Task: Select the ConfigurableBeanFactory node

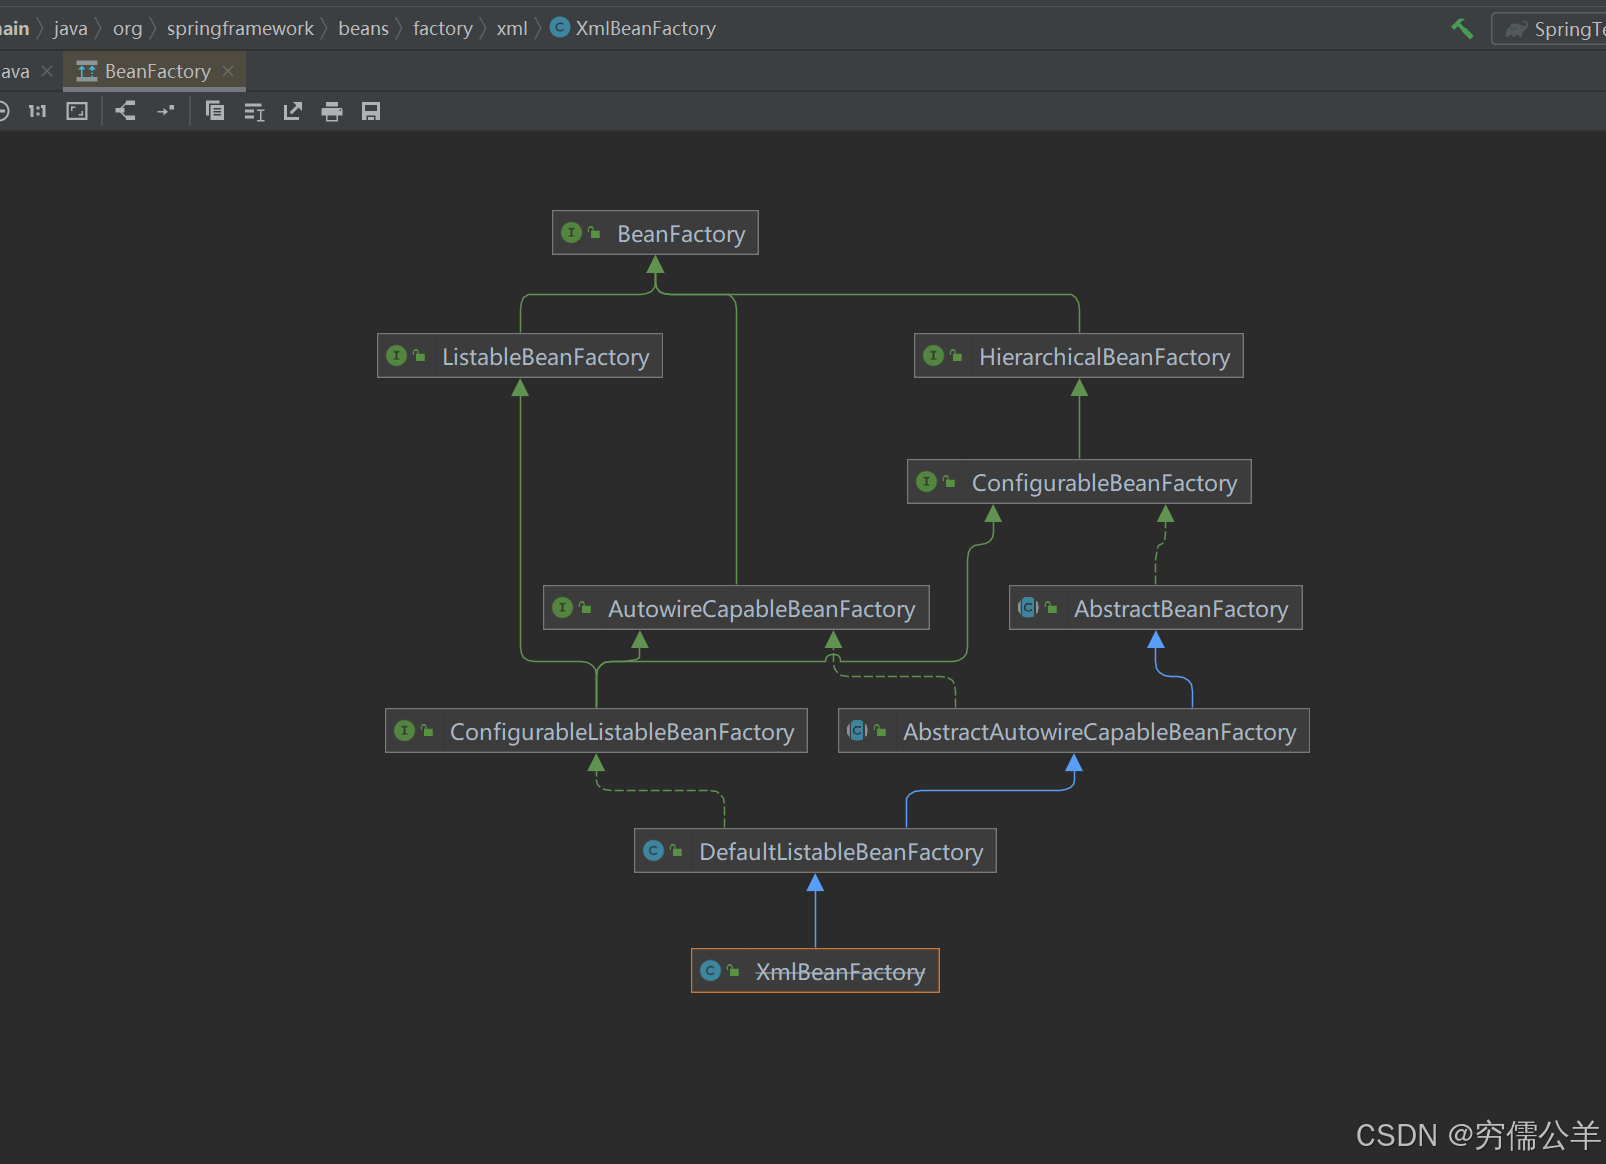Action: coord(1079,482)
